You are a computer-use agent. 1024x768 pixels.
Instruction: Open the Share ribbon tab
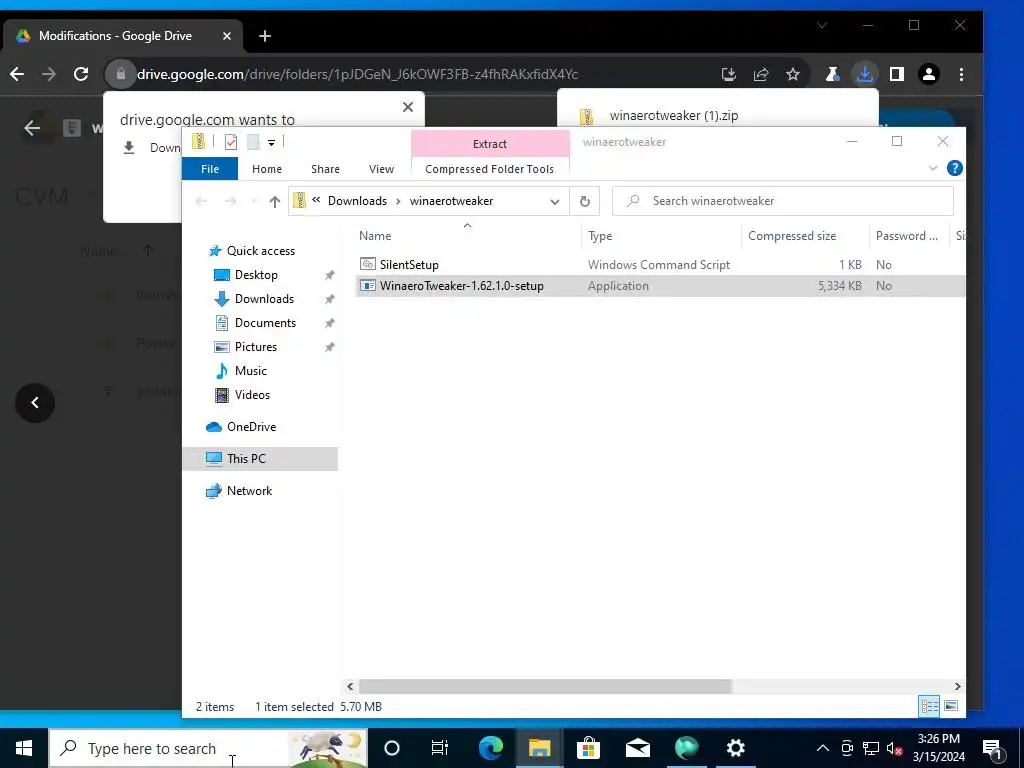tap(325, 168)
